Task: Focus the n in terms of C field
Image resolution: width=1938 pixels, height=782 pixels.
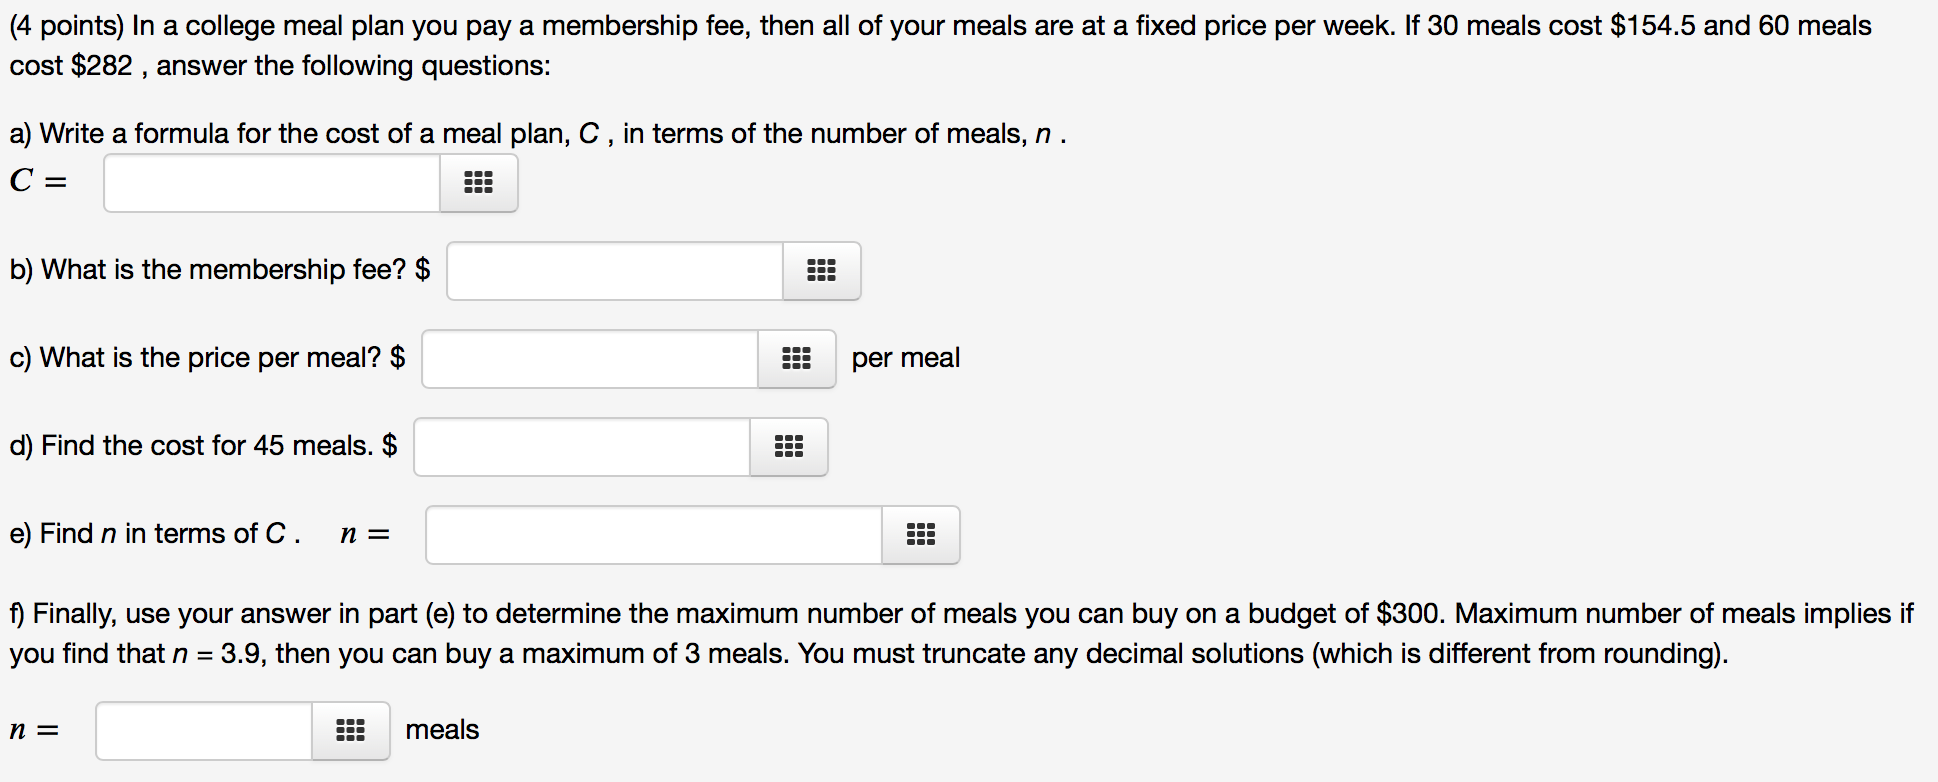Action: point(654,535)
